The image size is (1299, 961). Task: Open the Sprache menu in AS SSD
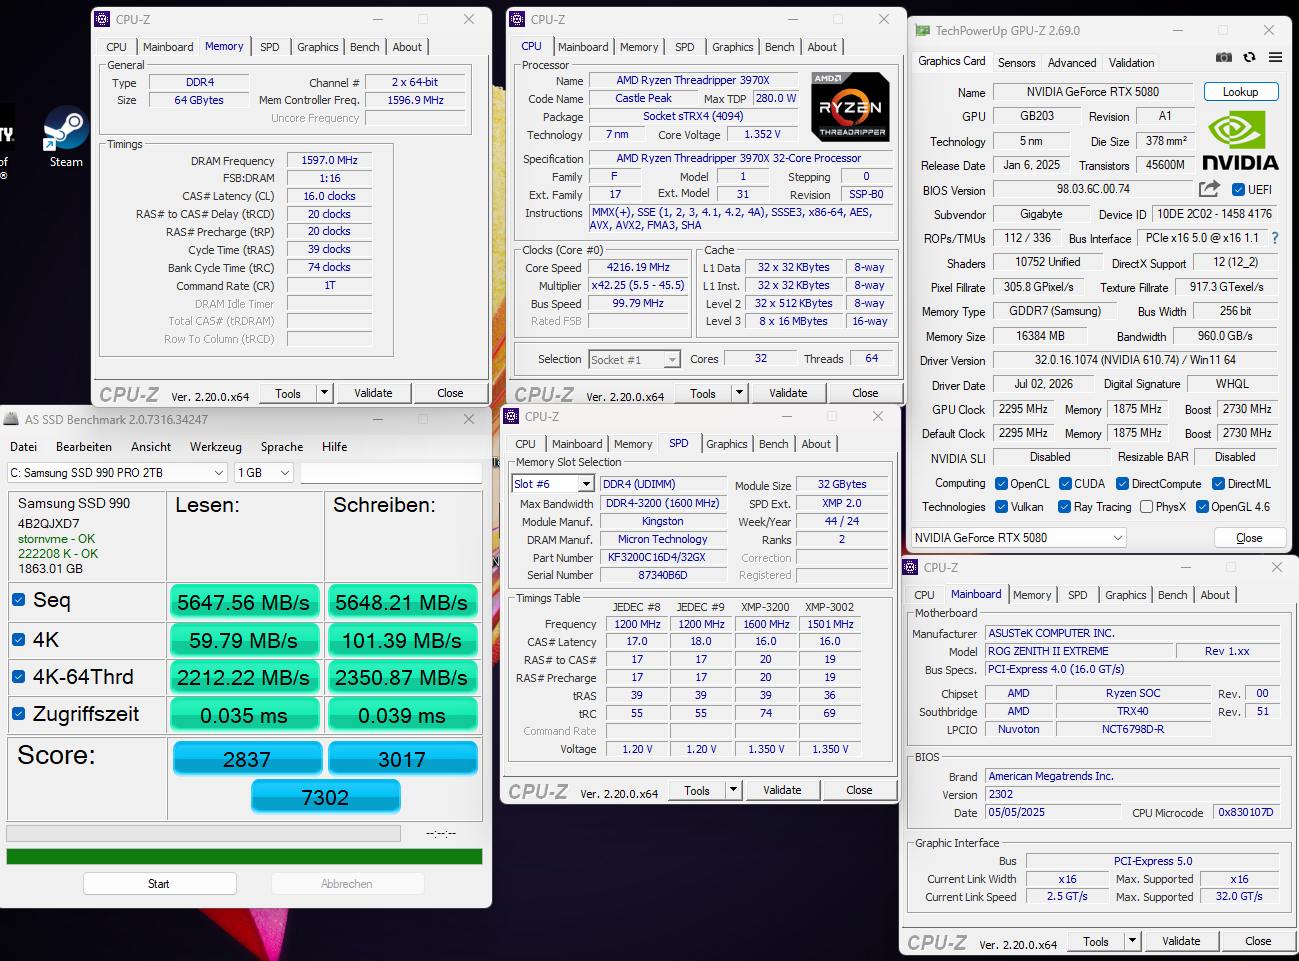[x=282, y=447]
